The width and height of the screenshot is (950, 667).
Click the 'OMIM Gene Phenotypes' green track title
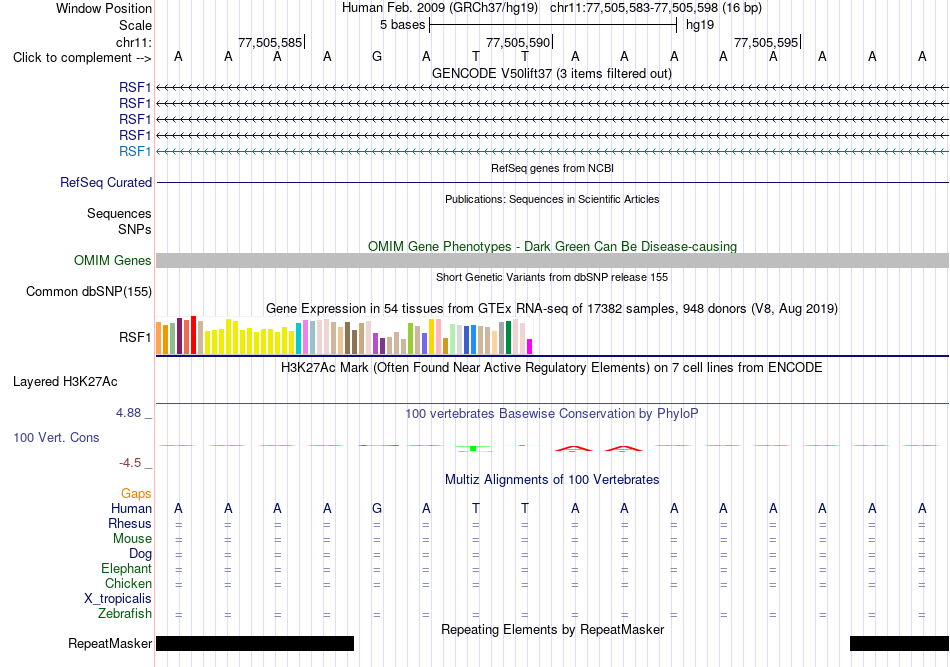coord(552,247)
